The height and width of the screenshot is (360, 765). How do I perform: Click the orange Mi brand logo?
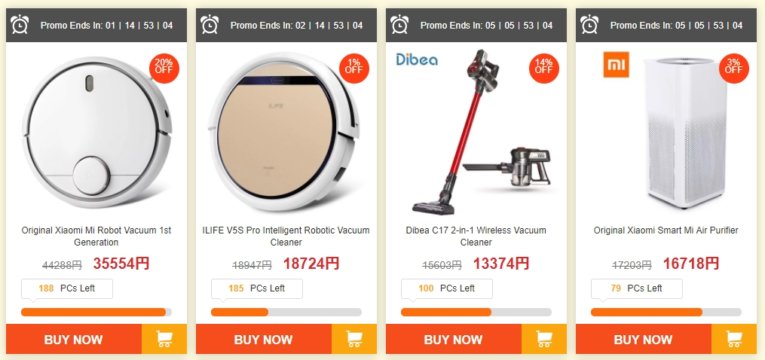[616, 64]
